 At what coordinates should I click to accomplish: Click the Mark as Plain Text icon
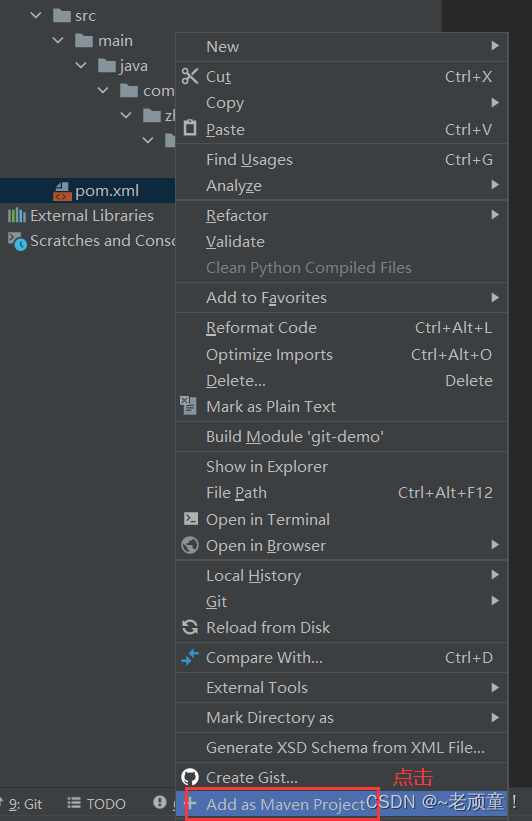click(x=189, y=405)
